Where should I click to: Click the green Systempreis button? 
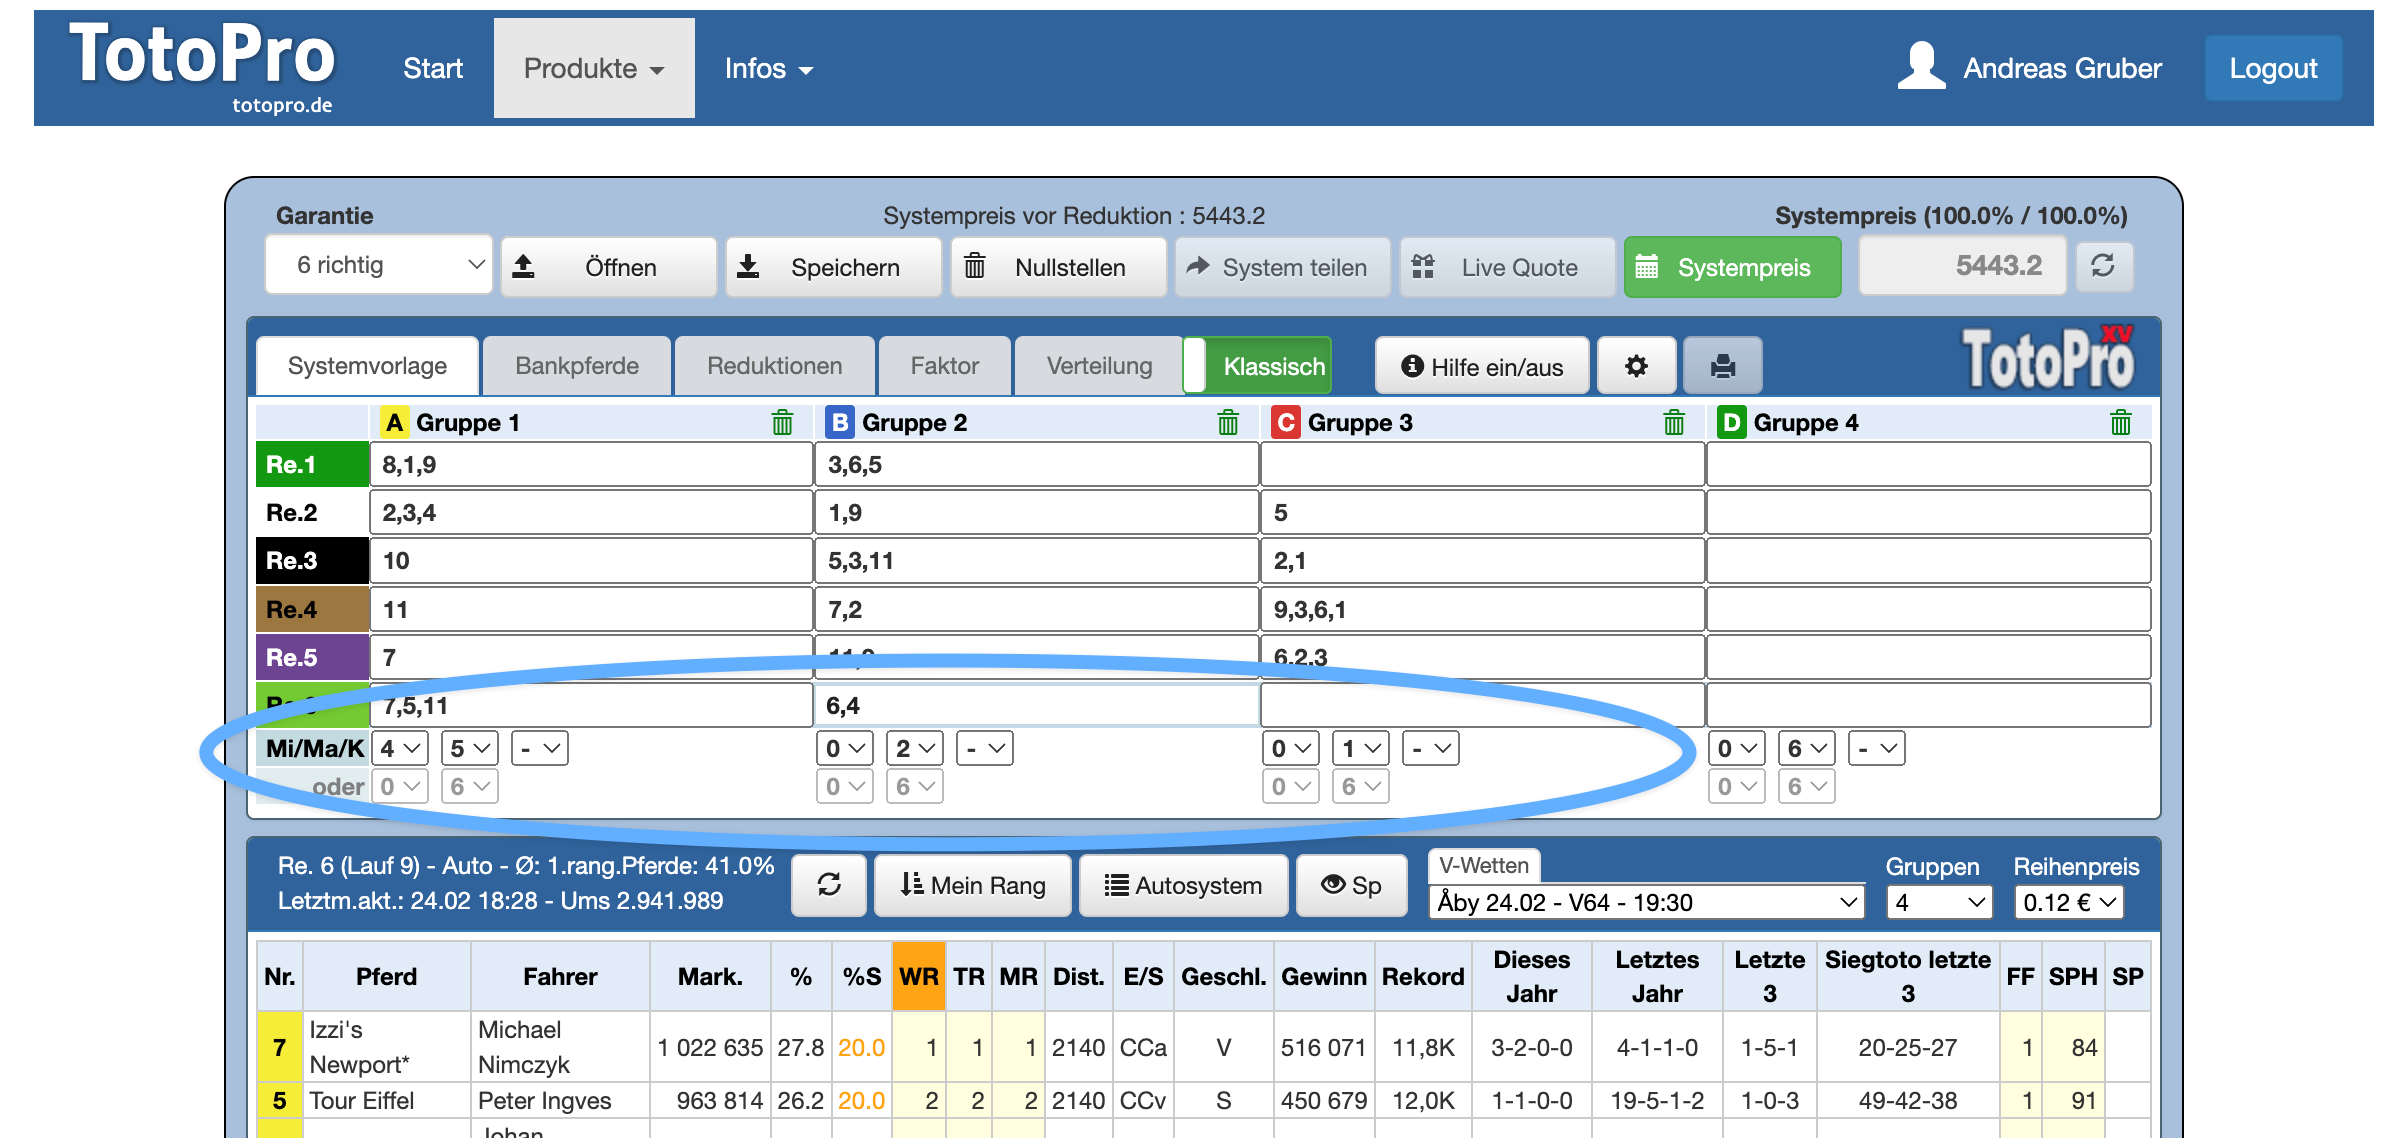pyautogui.click(x=1732, y=267)
